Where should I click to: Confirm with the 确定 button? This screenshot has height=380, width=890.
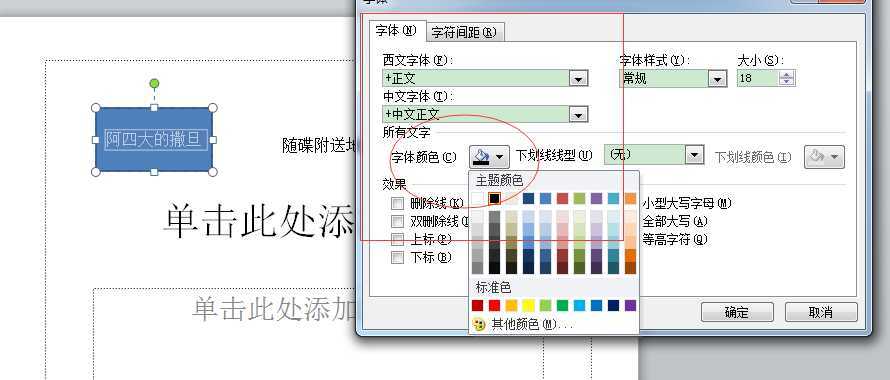click(x=737, y=312)
